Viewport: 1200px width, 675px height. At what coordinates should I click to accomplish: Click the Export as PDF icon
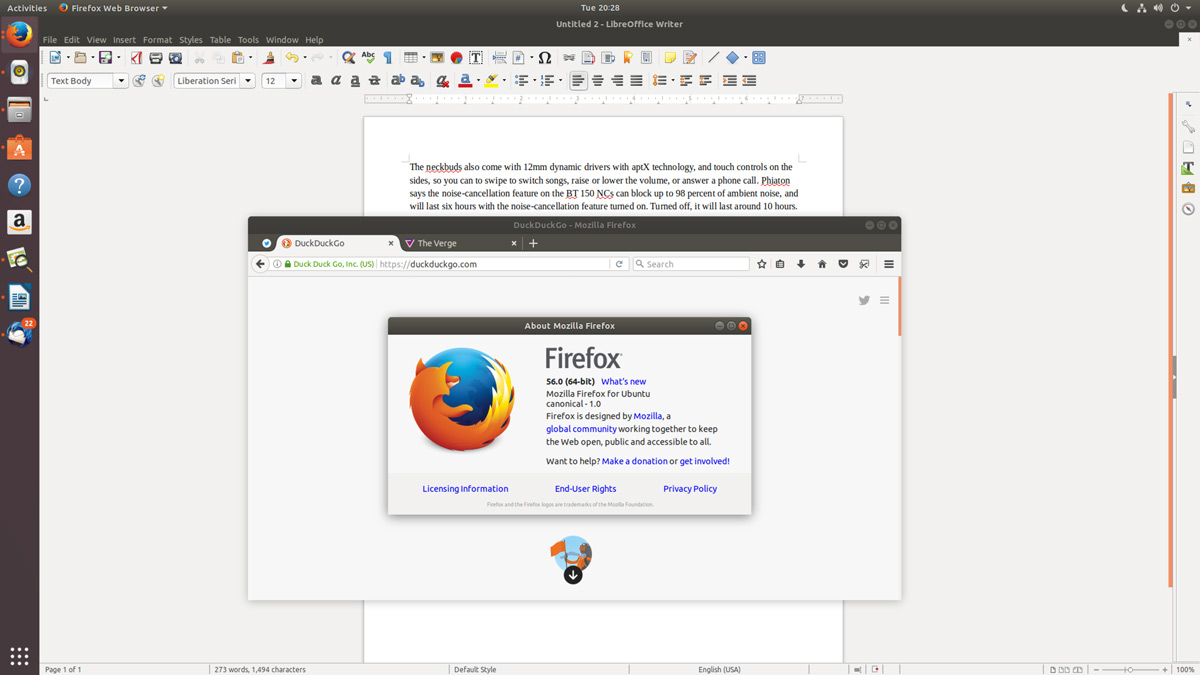(137, 58)
